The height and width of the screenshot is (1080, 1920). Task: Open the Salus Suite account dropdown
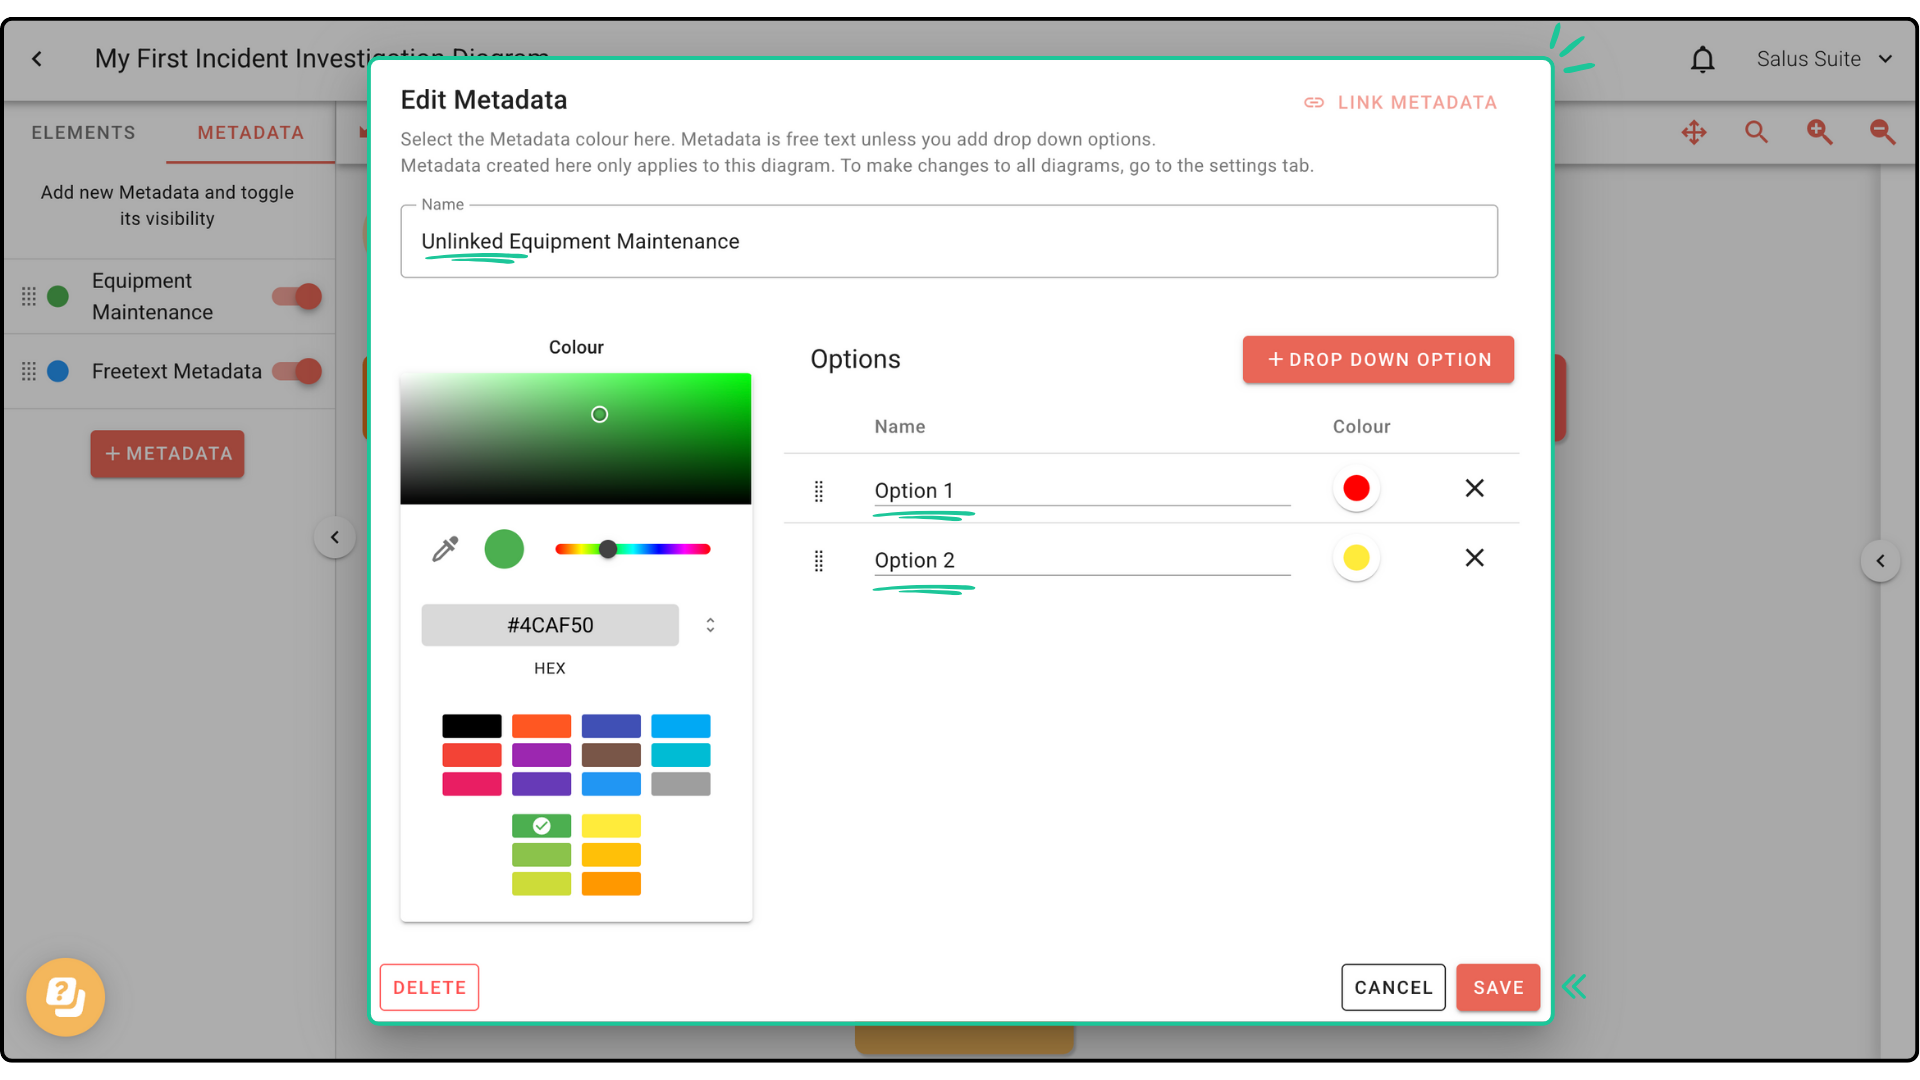(1824, 59)
